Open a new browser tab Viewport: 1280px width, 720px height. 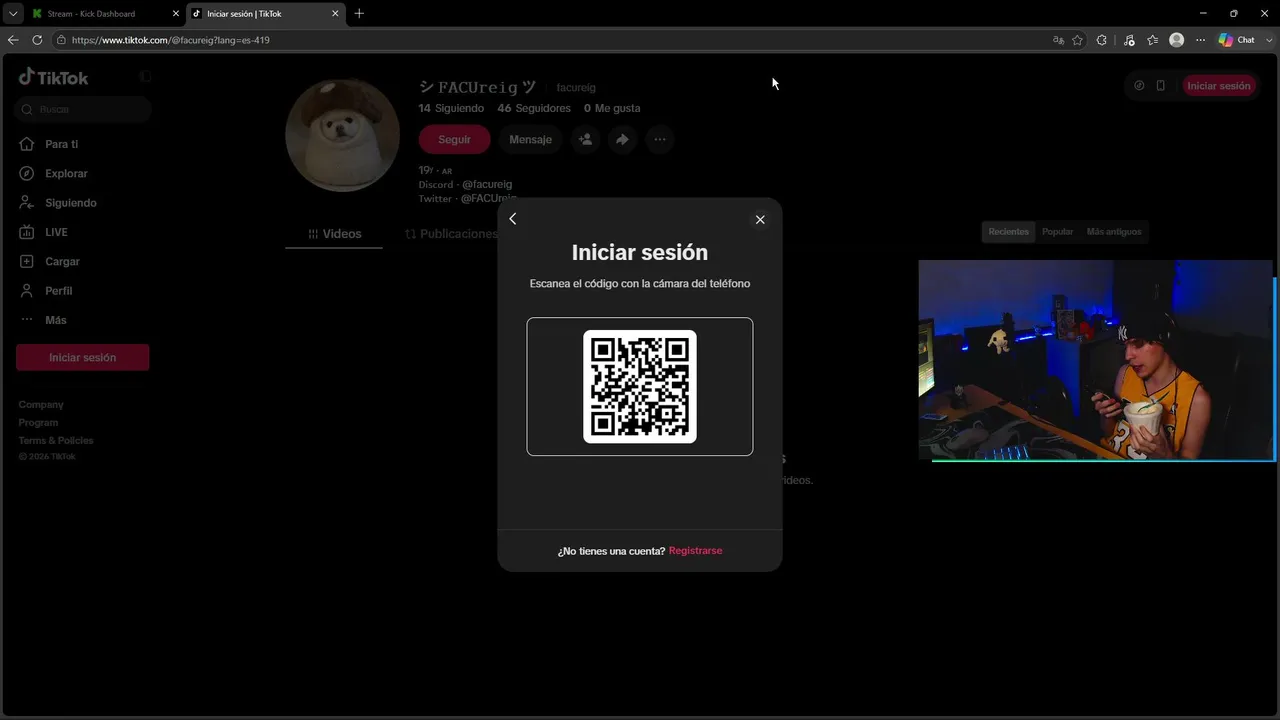pyautogui.click(x=359, y=14)
